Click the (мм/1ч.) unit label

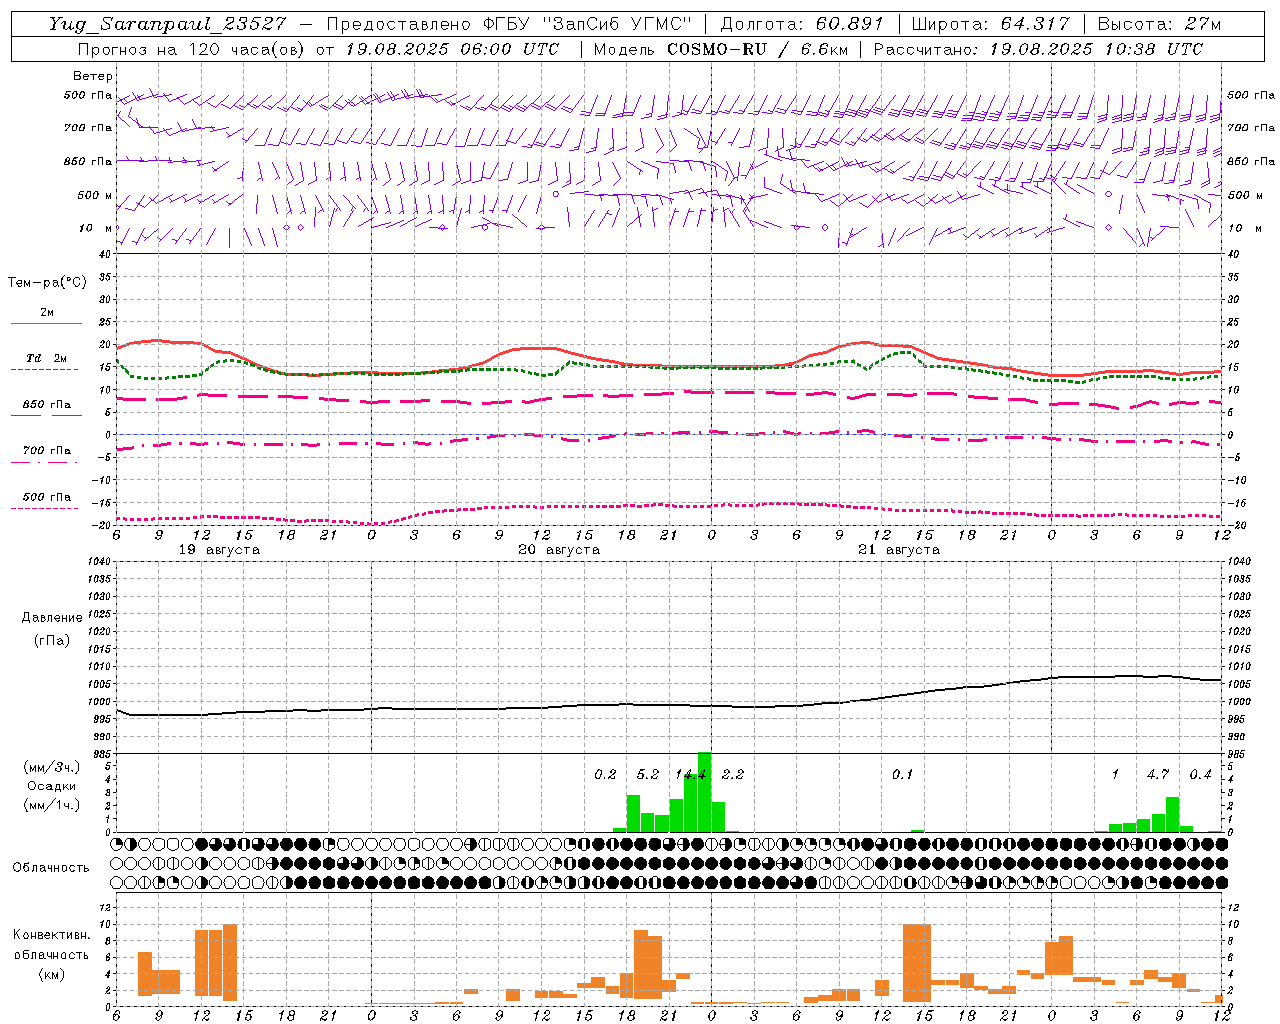tap(52, 805)
